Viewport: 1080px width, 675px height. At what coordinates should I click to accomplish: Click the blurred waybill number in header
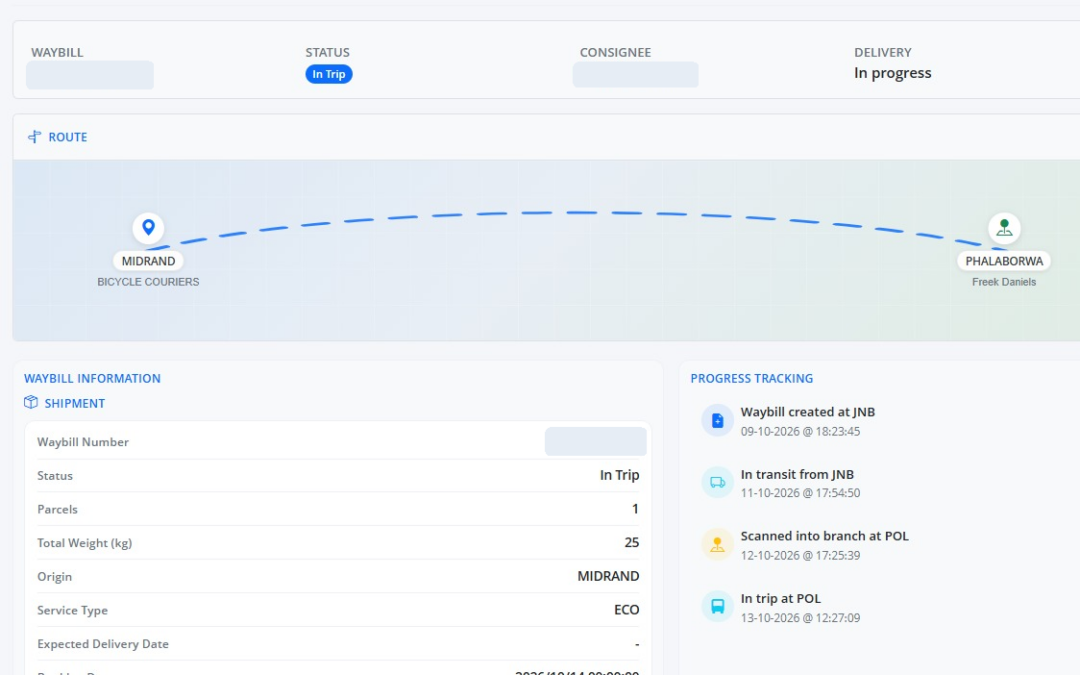[90, 75]
